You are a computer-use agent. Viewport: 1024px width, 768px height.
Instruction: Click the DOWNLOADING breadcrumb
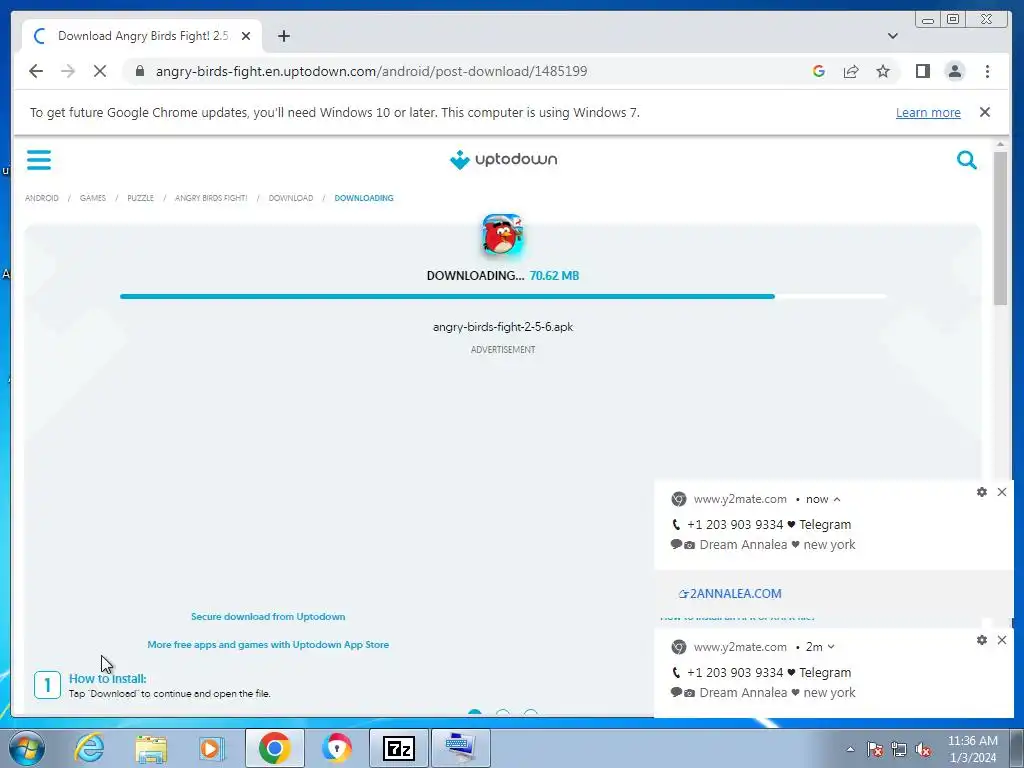364,198
